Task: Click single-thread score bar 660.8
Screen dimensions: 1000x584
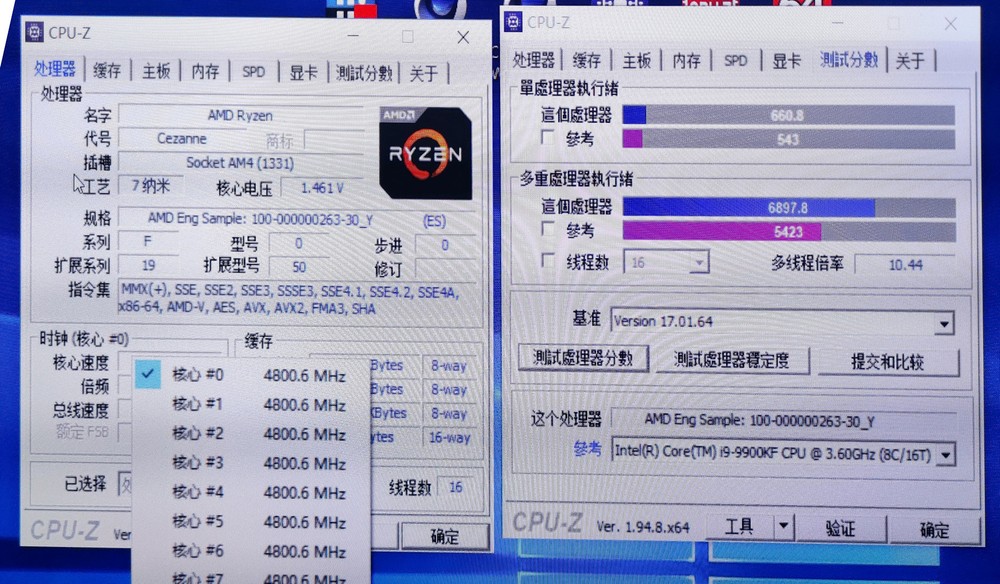Action: (788, 115)
